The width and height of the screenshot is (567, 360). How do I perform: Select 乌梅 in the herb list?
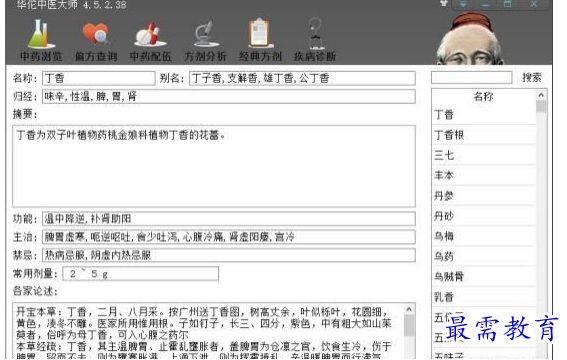[x=484, y=236]
